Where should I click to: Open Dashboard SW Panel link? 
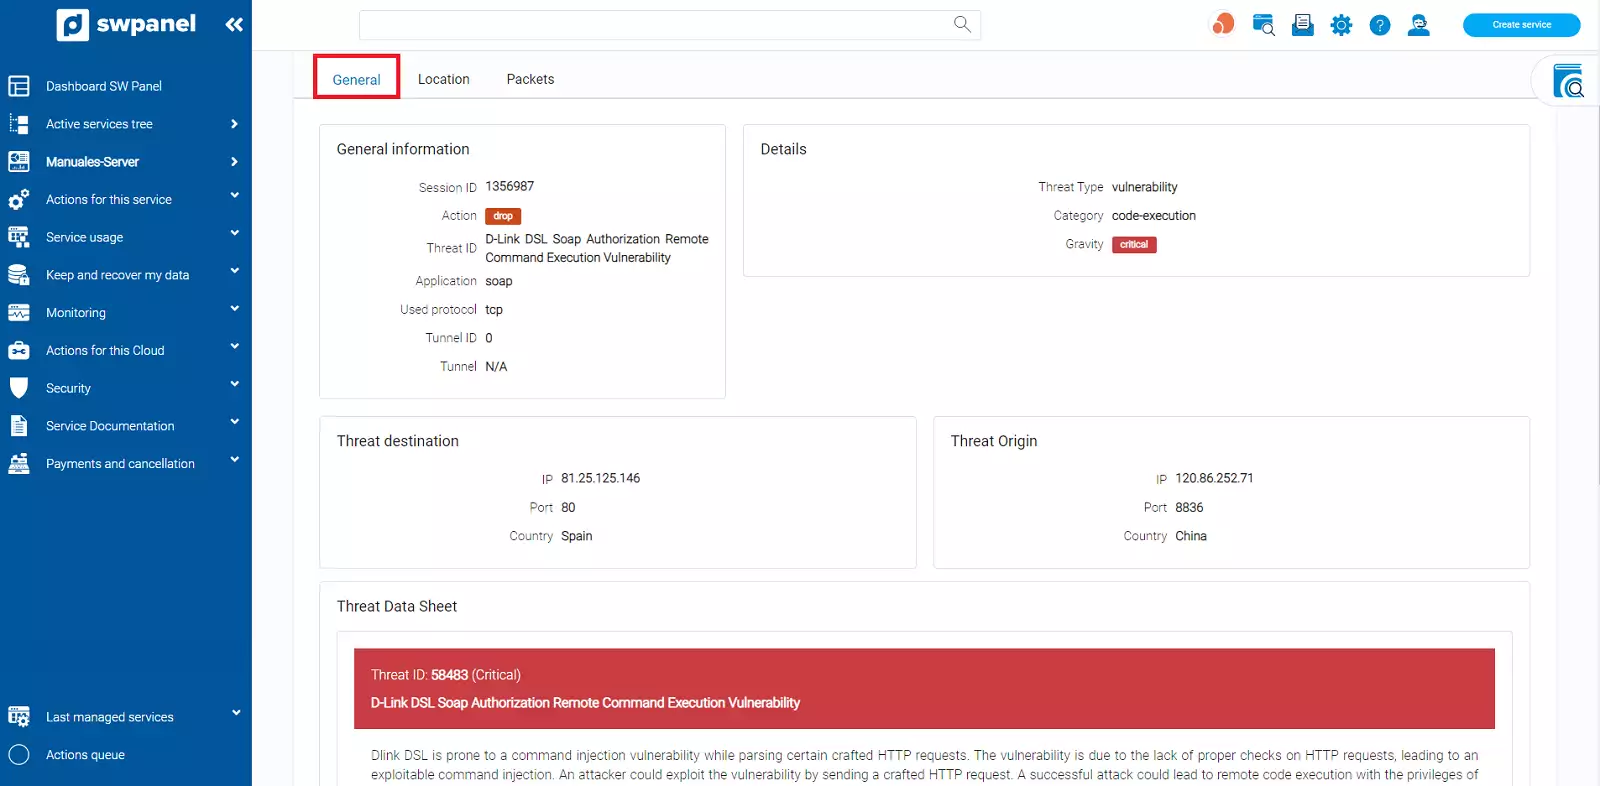104,86
